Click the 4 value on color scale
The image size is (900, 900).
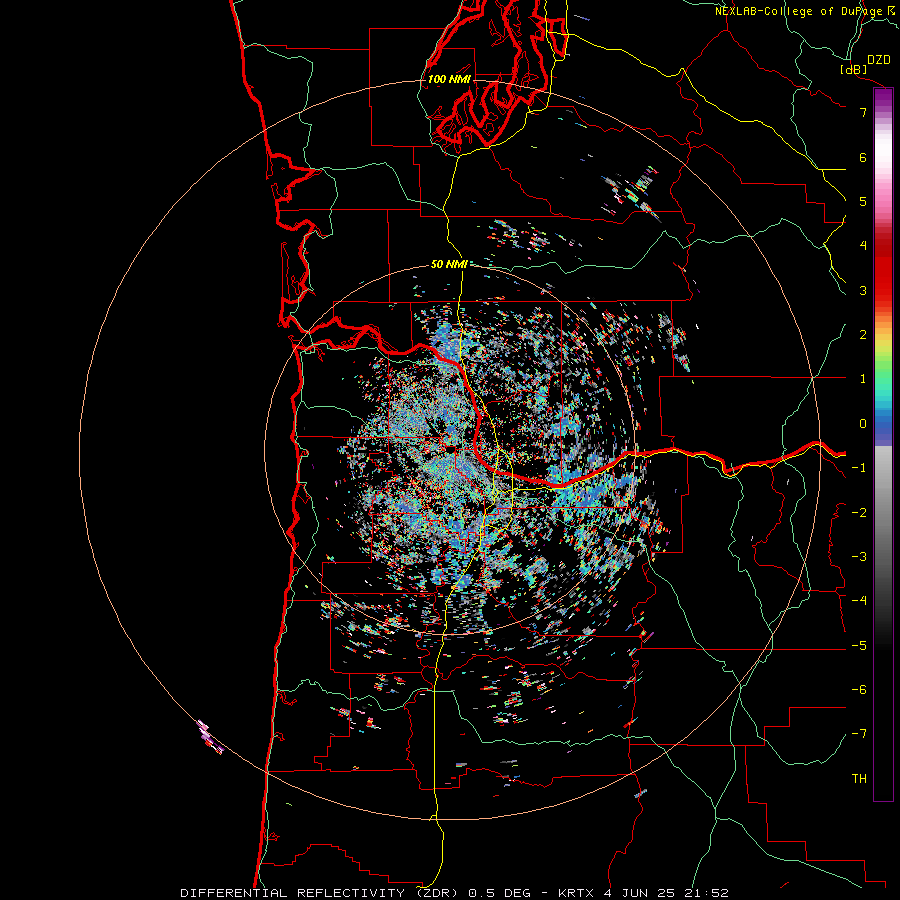[863, 246]
